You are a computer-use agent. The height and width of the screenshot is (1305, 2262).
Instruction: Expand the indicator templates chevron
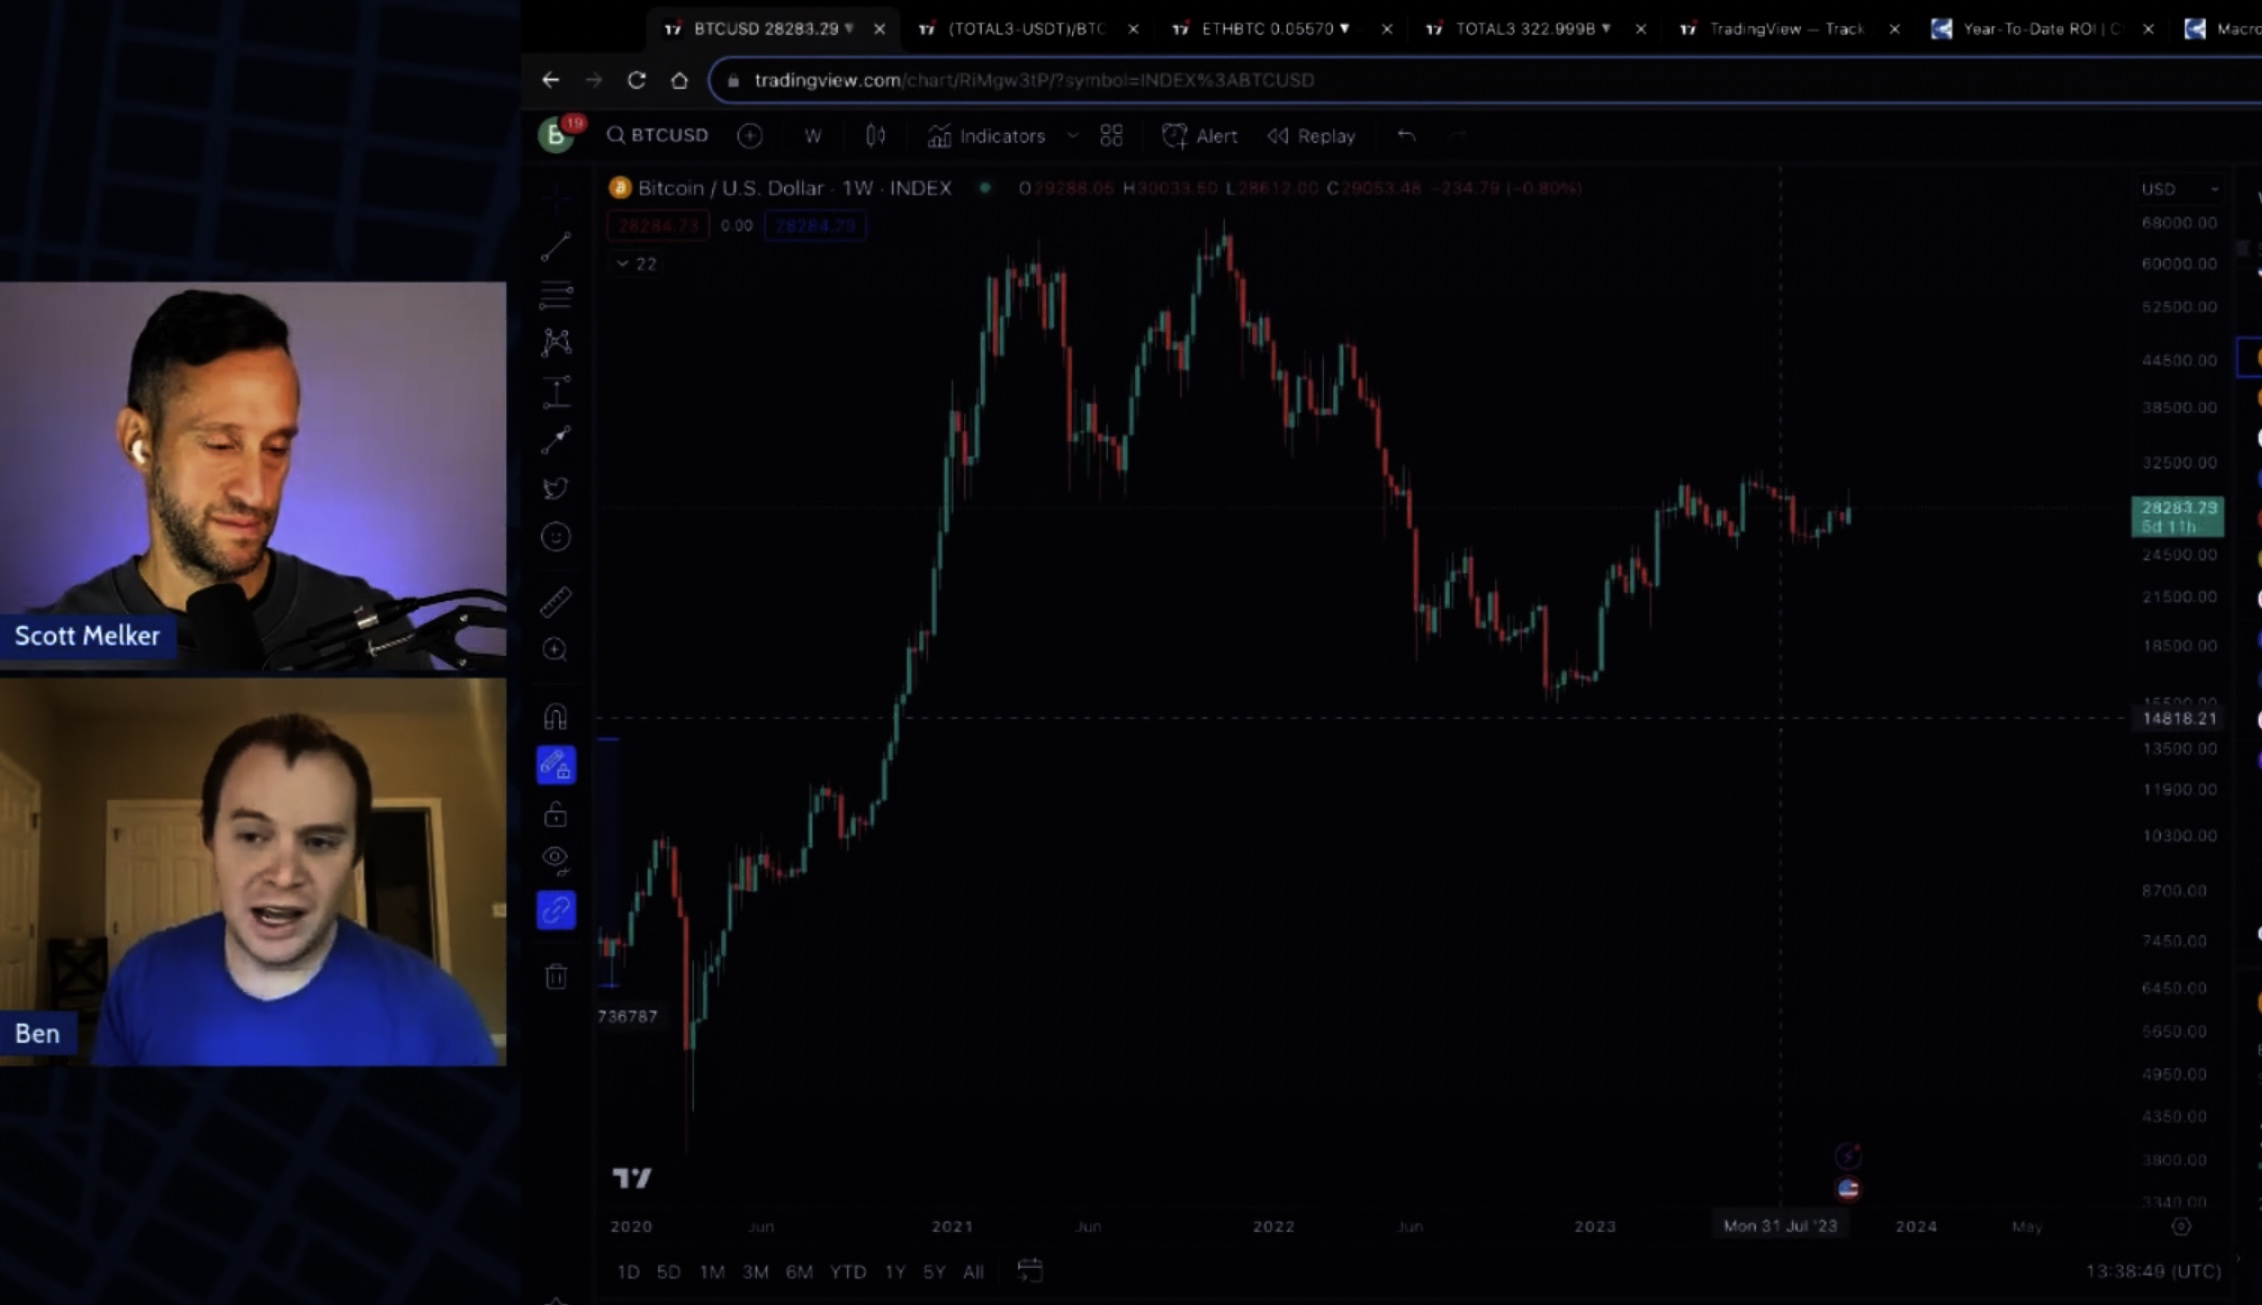click(1072, 135)
